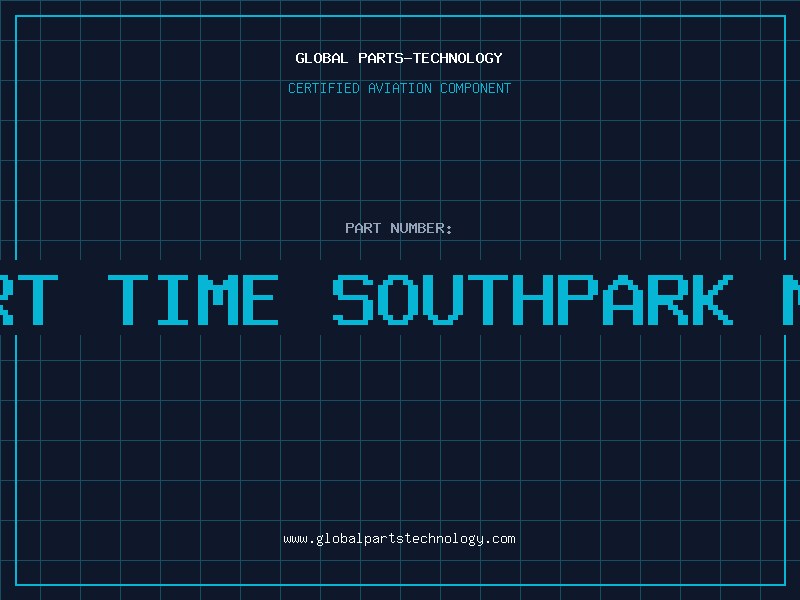800x600 pixels.
Task: Click the large word TIME
Action: coord(193,300)
